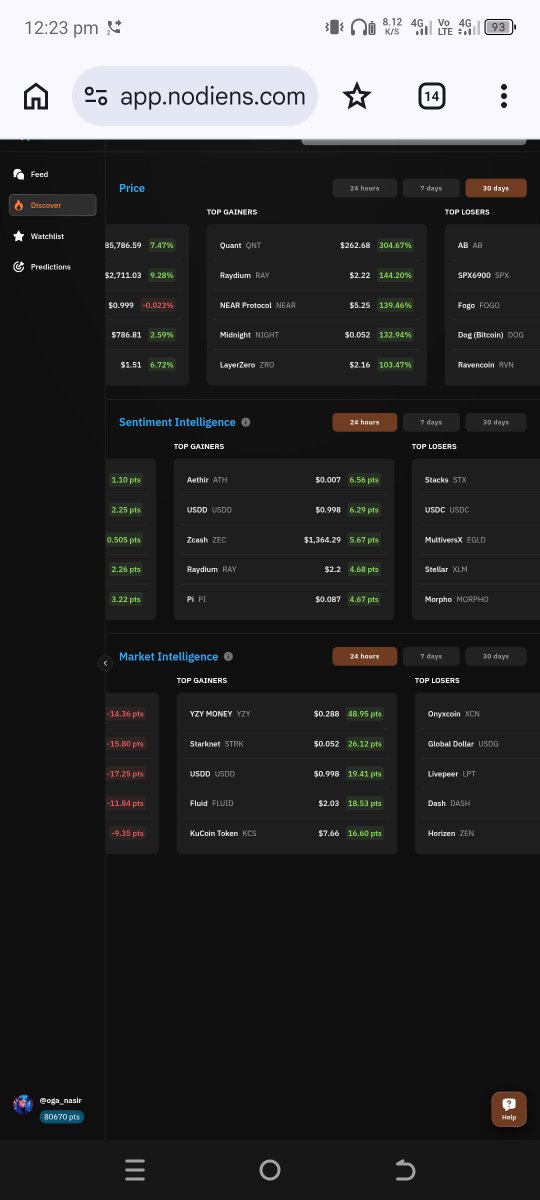Click Sentiment Intelligence info icon
Screen dimensions: 540x1200
tap(246, 422)
